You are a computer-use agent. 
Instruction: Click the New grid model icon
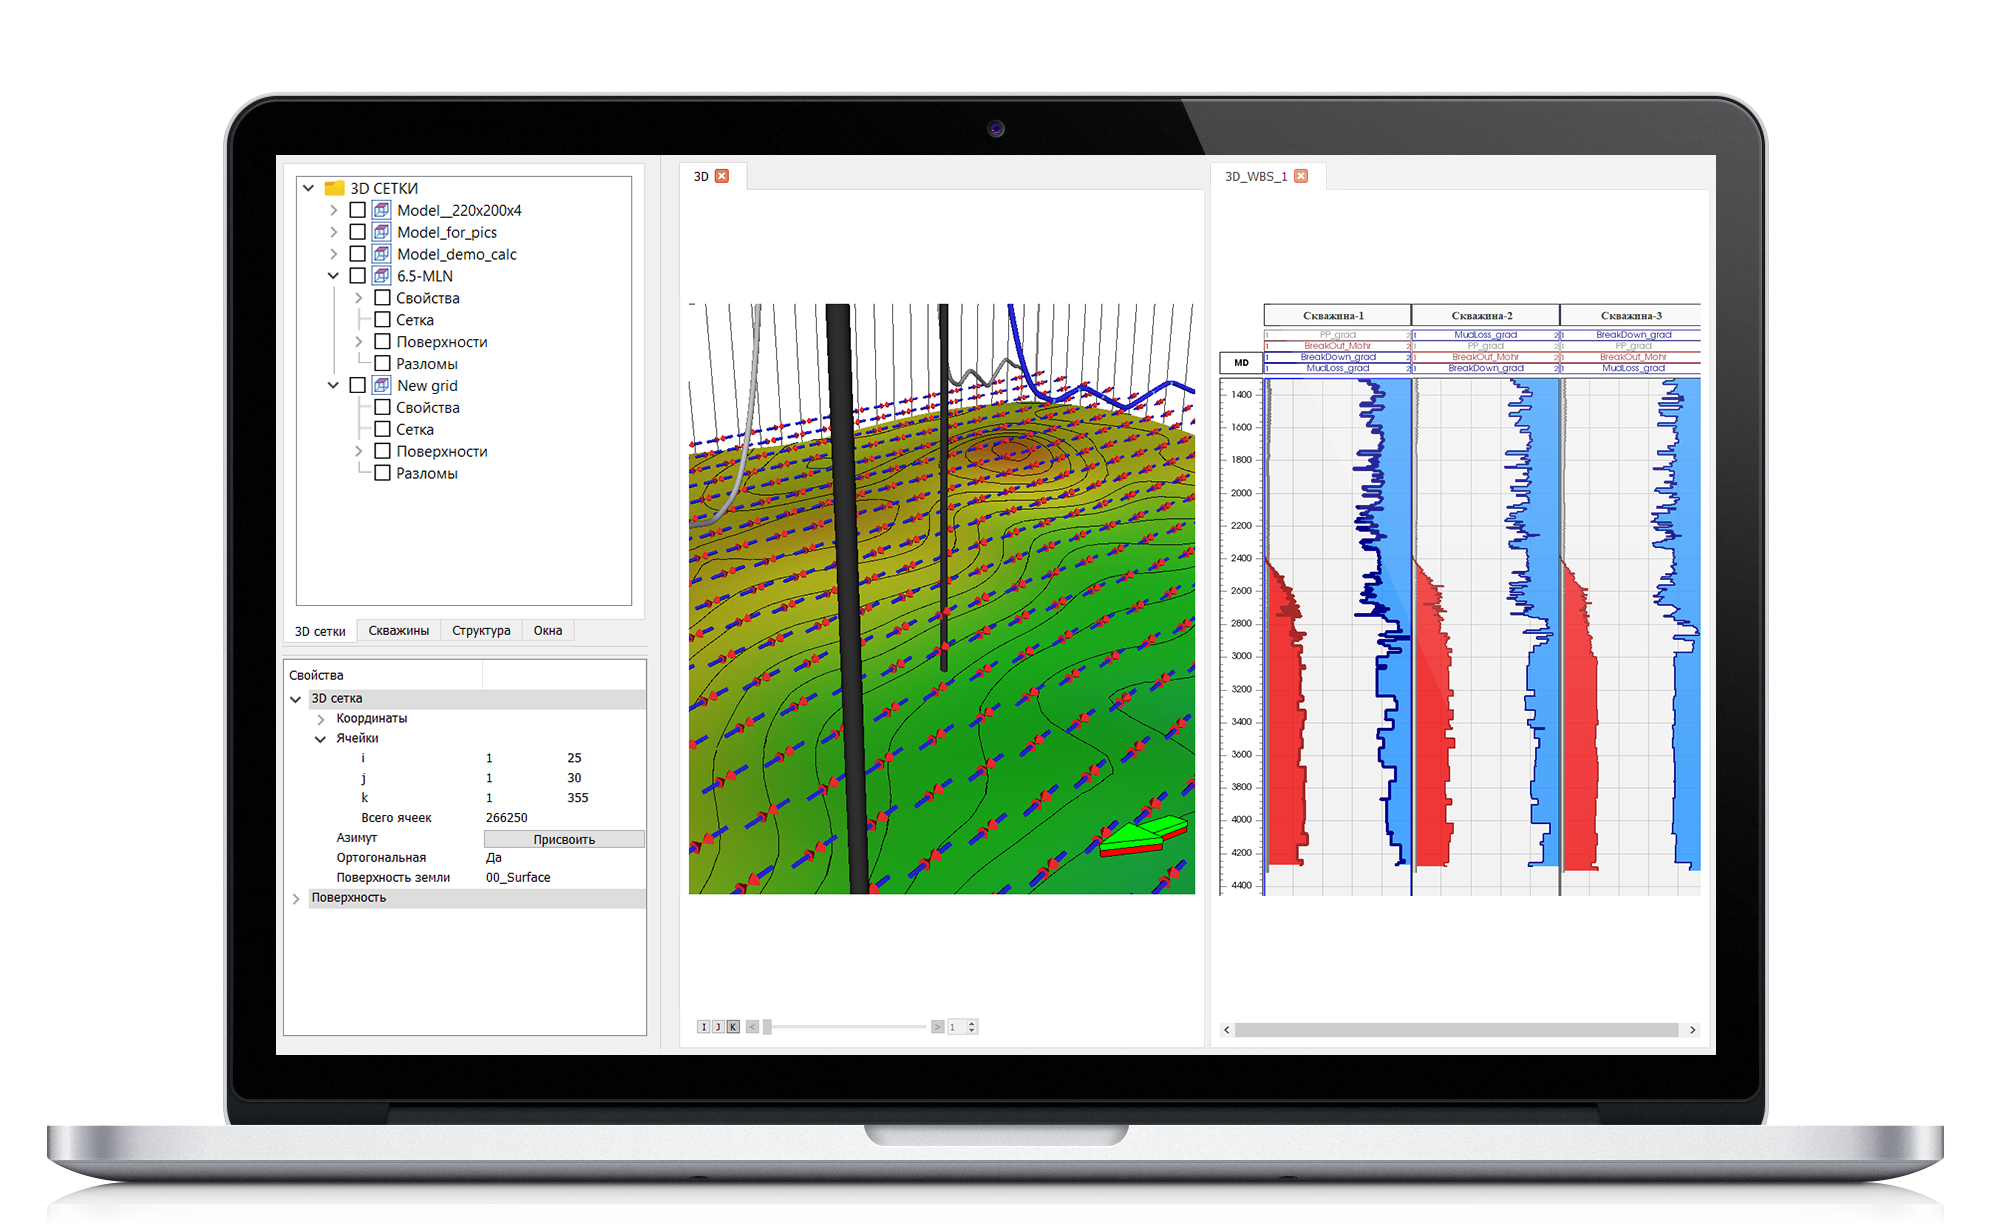click(381, 385)
